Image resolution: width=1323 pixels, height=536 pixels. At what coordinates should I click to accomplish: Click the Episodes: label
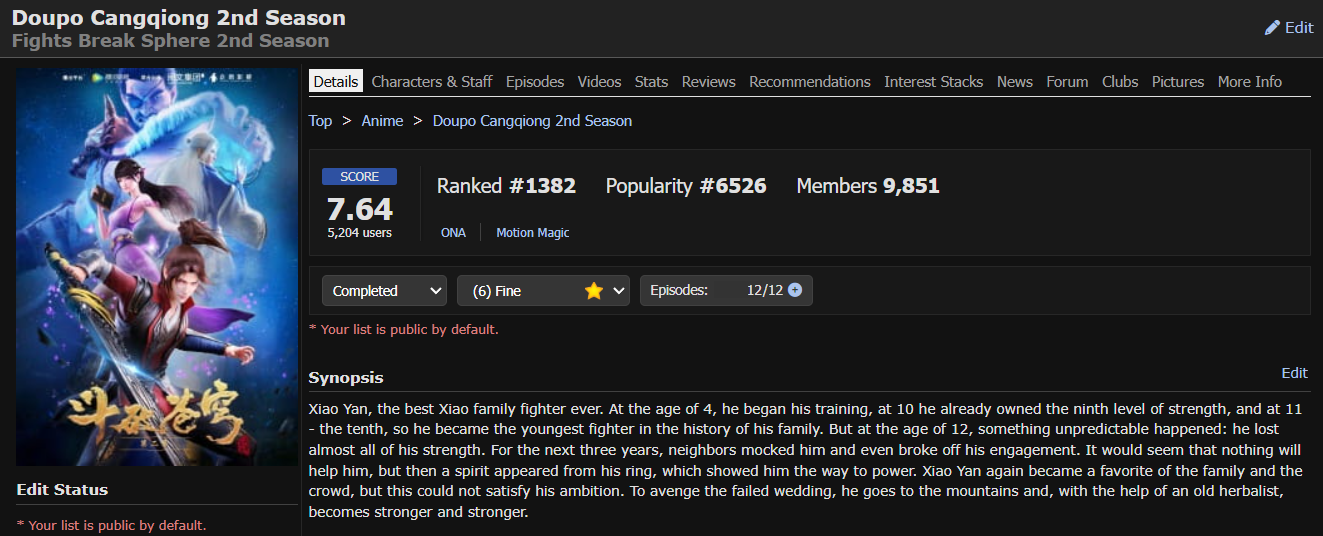point(679,290)
